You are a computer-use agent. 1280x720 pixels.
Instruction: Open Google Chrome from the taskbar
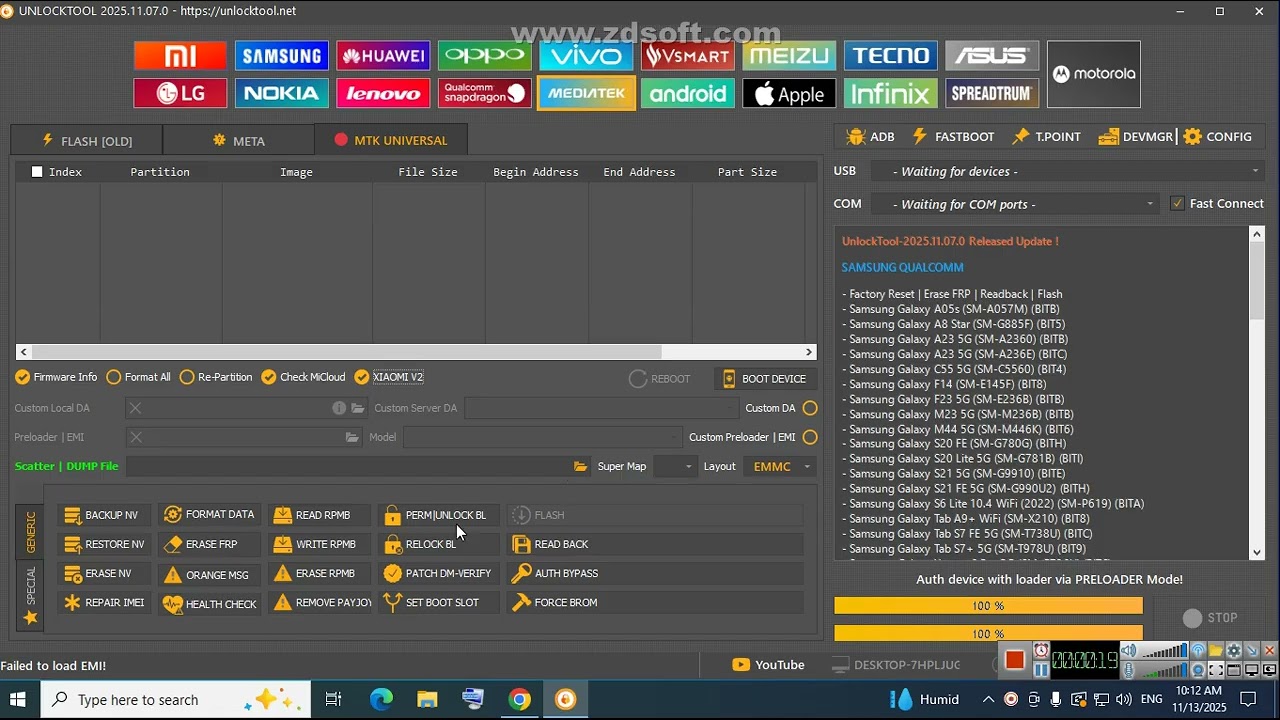(x=519, y=699)
